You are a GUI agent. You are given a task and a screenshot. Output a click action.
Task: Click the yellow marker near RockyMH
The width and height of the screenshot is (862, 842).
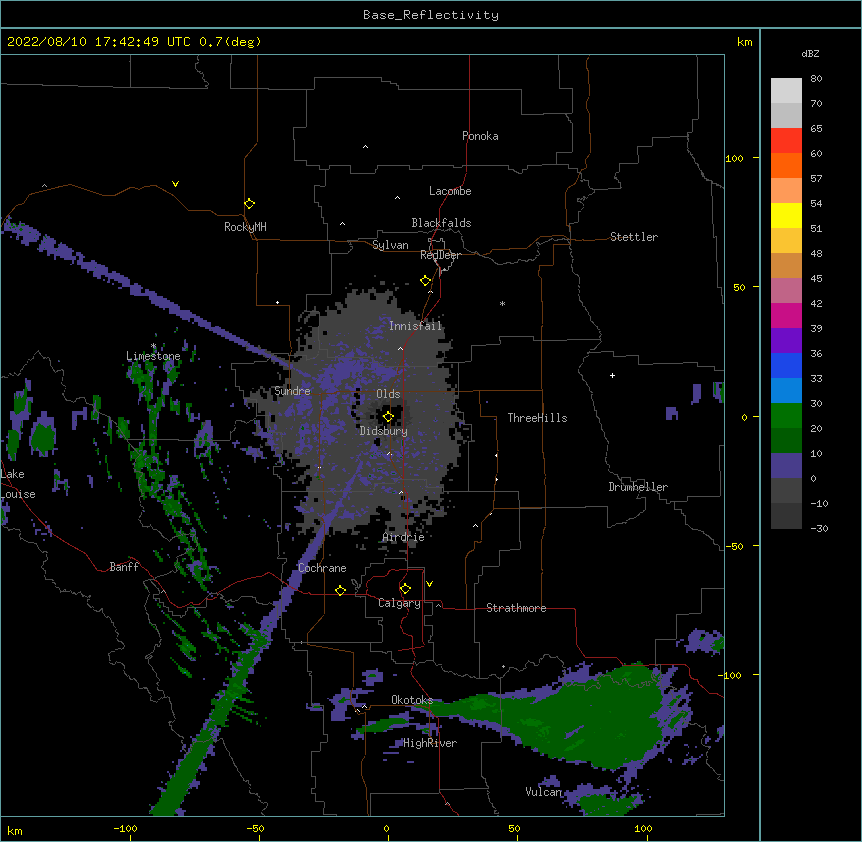(250, 204)
